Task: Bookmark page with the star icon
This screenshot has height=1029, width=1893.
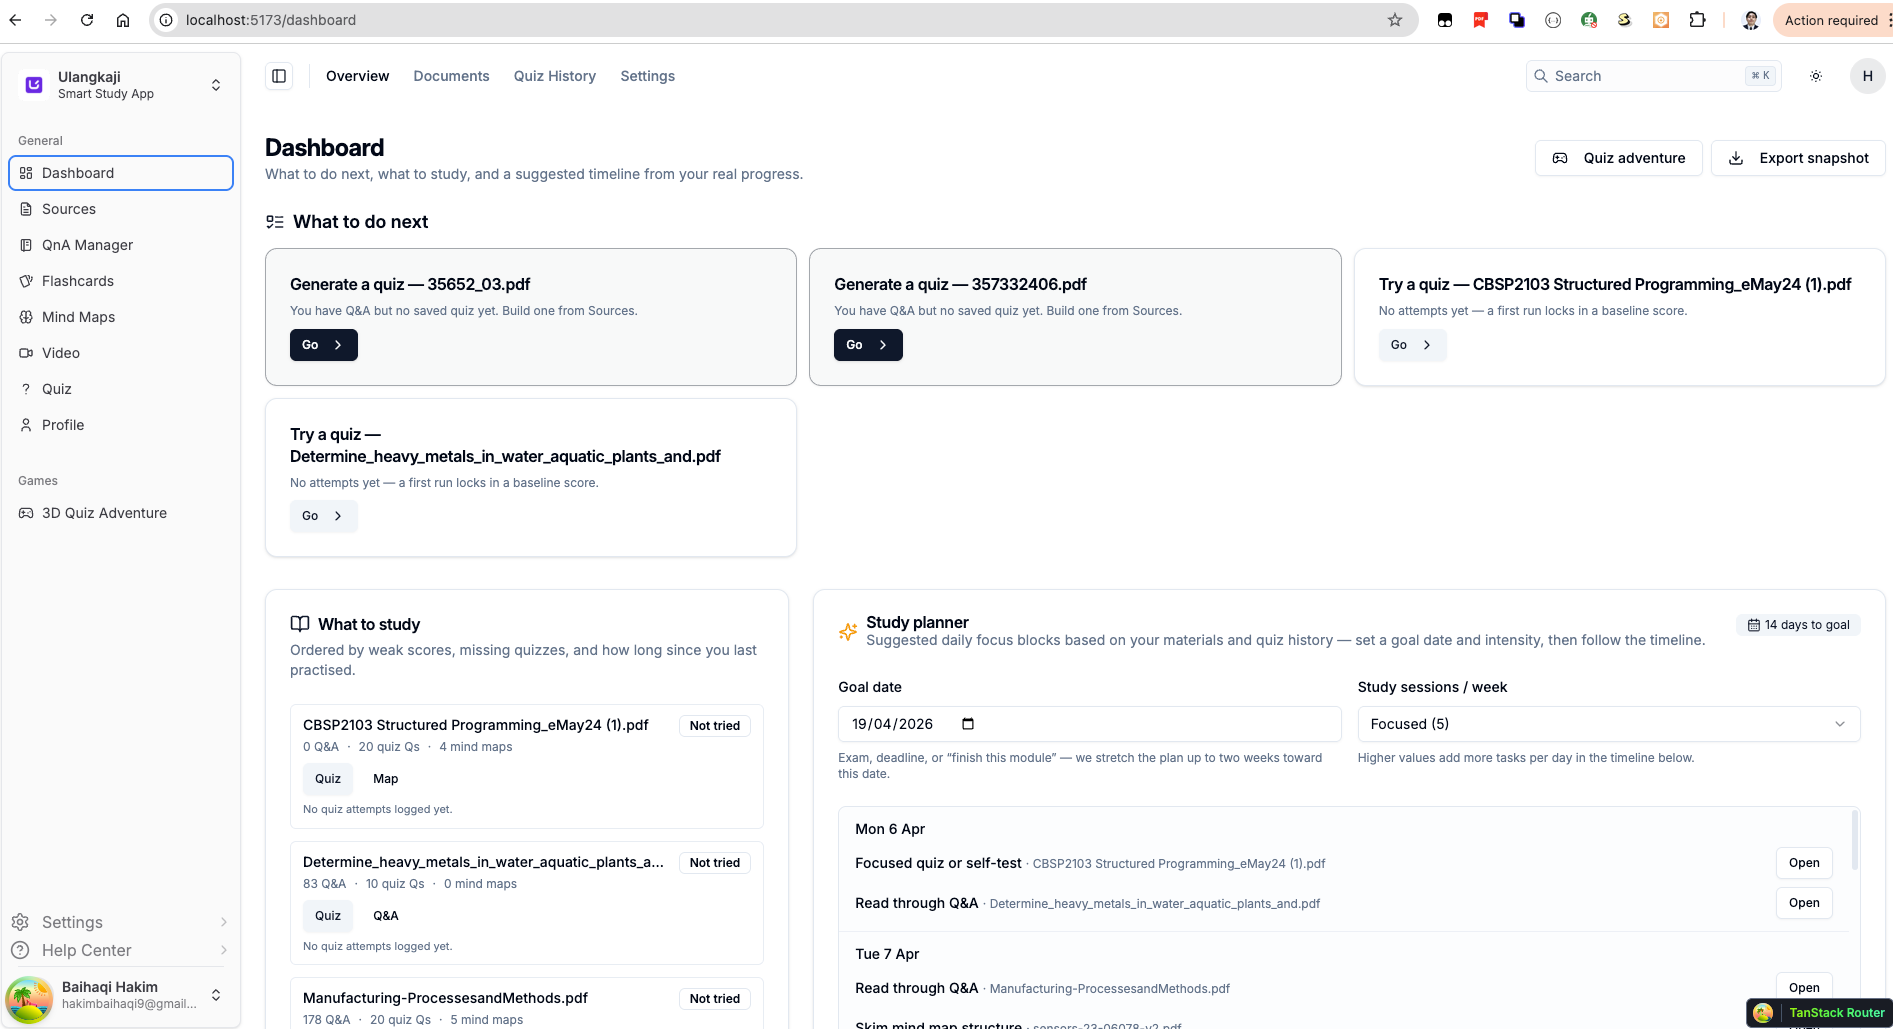Action: point(1394,20)
